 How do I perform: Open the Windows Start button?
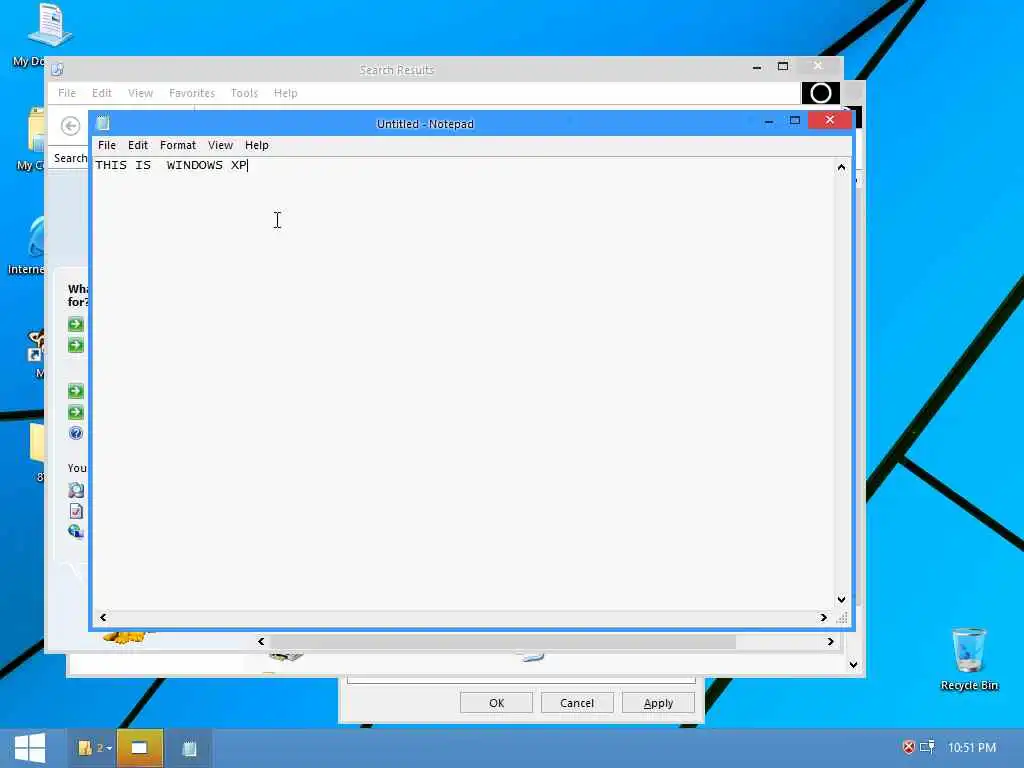coord(29,748)
